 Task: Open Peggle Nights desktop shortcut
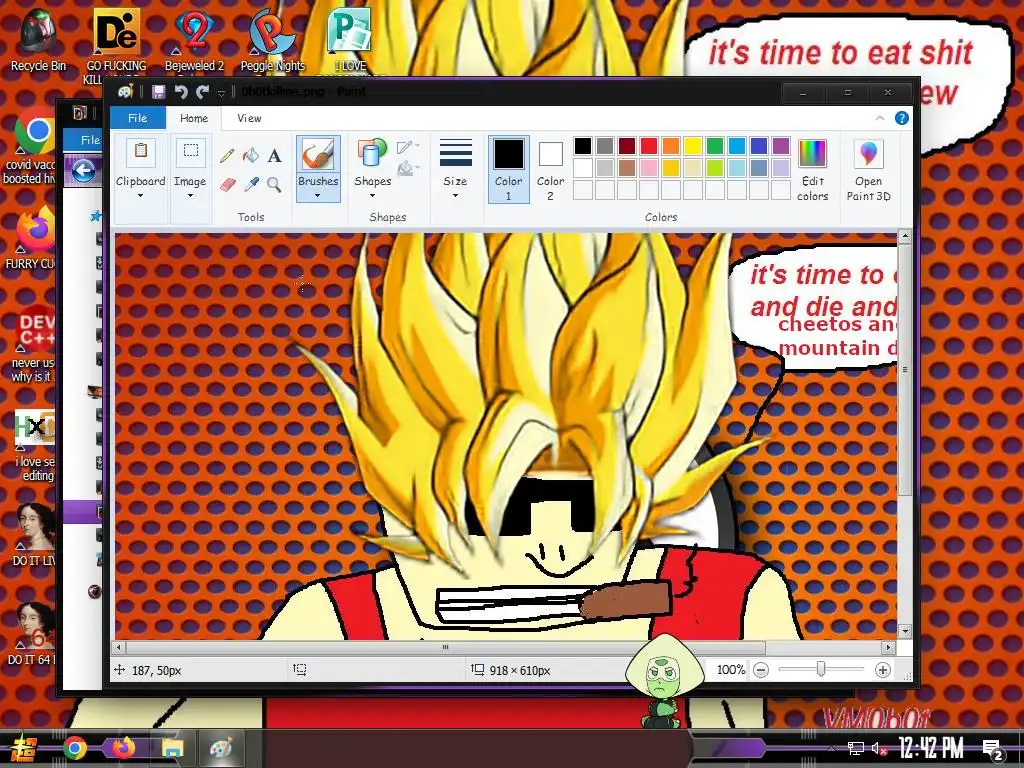click(272, 39)
